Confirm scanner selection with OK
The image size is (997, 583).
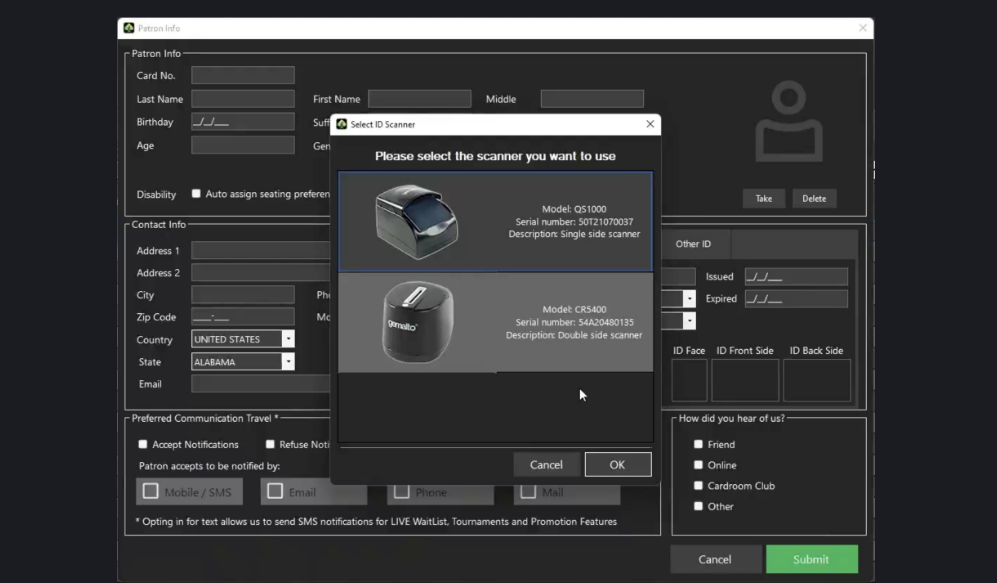pos(617,465)
